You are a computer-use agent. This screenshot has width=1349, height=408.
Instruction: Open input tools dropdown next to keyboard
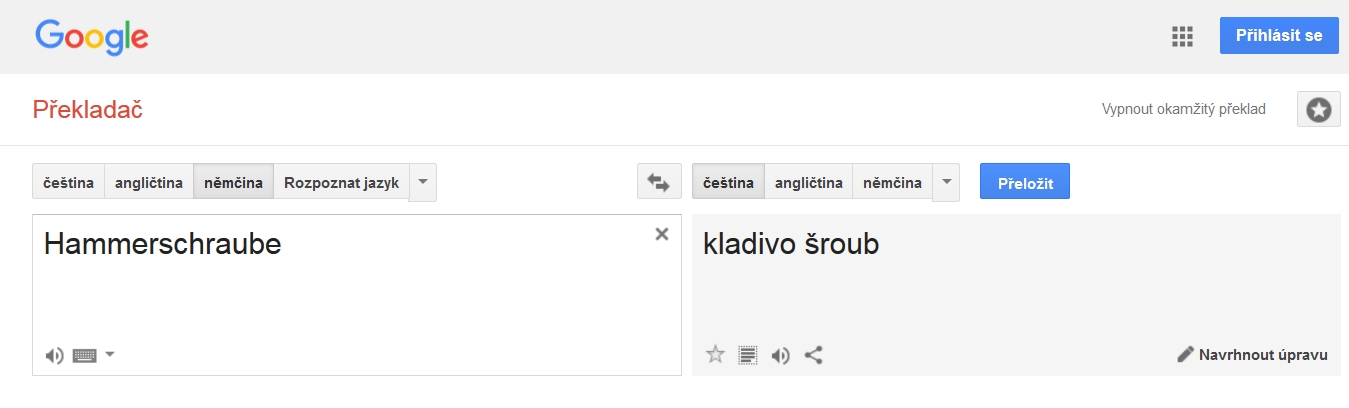(110, 354)
